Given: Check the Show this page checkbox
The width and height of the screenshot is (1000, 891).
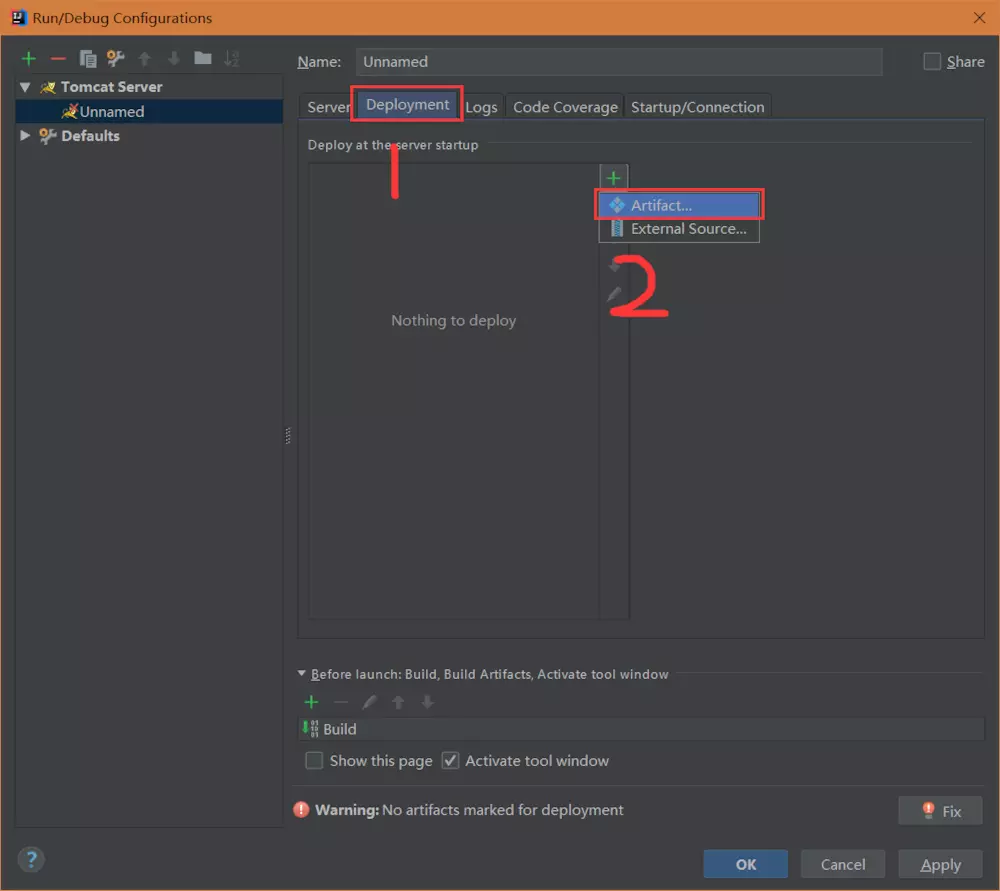Looking at the screenshot, I should (x=314, y=760).
